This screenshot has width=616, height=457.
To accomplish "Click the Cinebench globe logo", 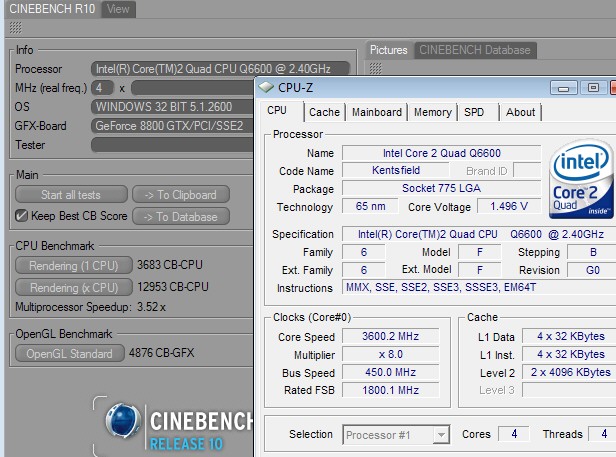I will pyautogui.click(x=123, y=421).
